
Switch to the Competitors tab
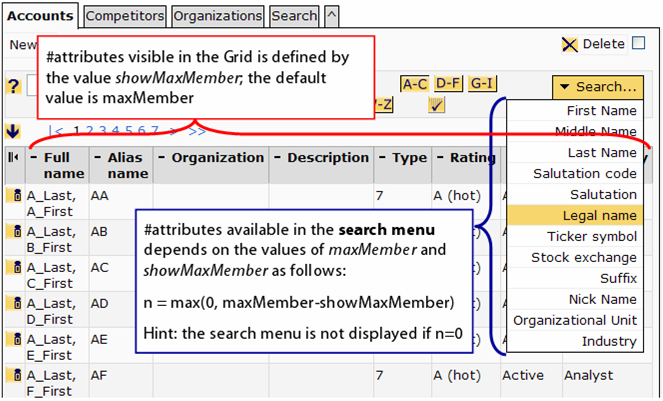pyautogui.click(x=125, y=16)
